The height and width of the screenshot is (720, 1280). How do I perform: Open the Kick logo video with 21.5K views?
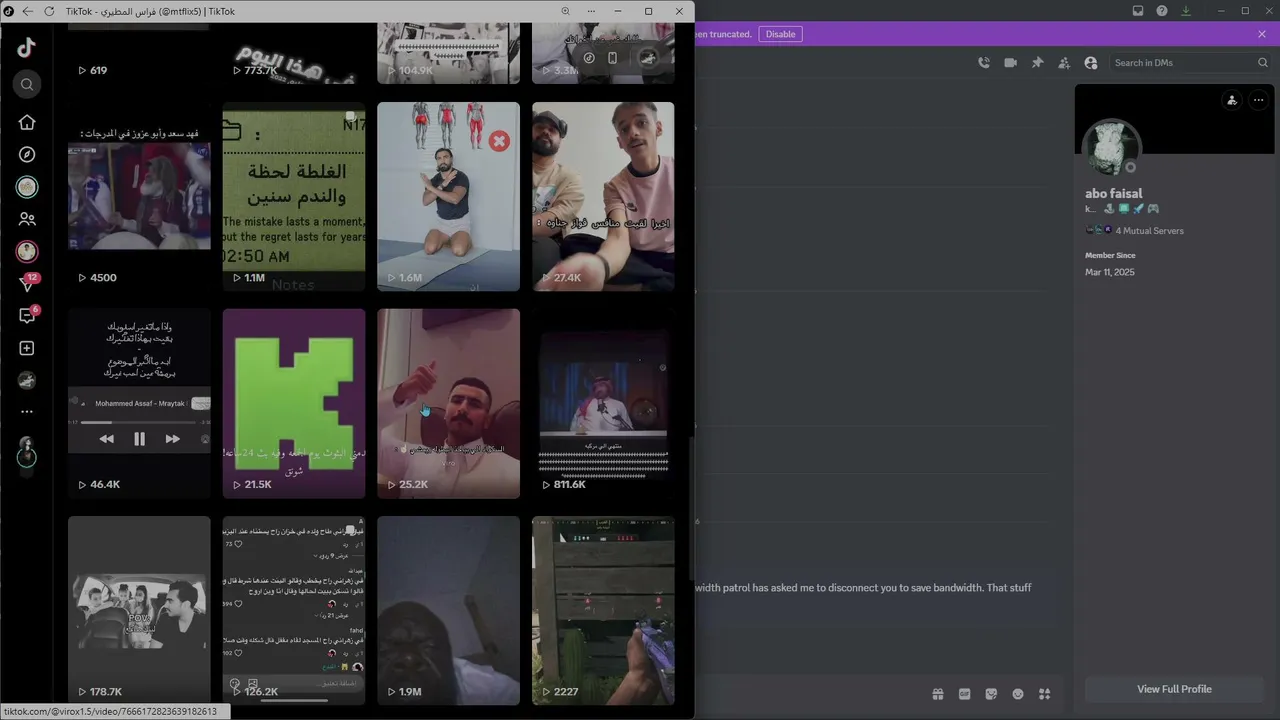(294, 403)
